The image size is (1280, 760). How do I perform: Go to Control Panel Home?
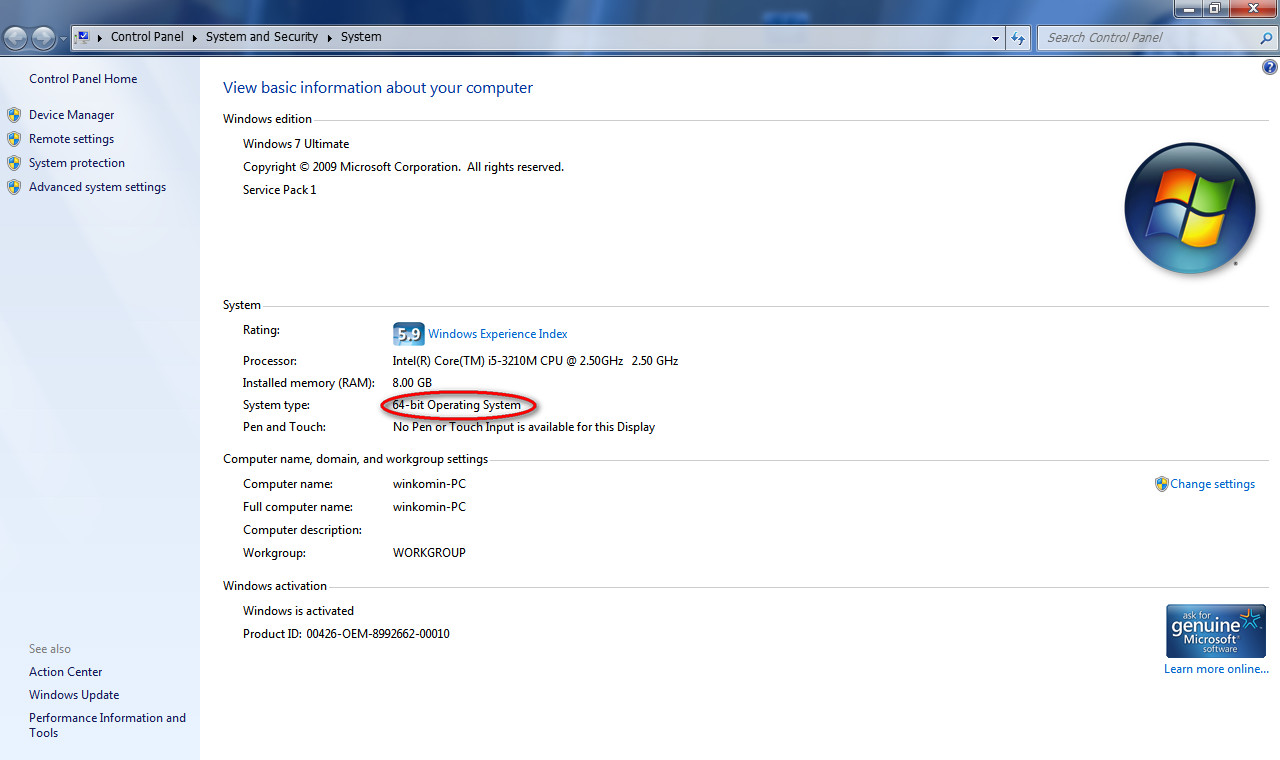click(83, 79)
